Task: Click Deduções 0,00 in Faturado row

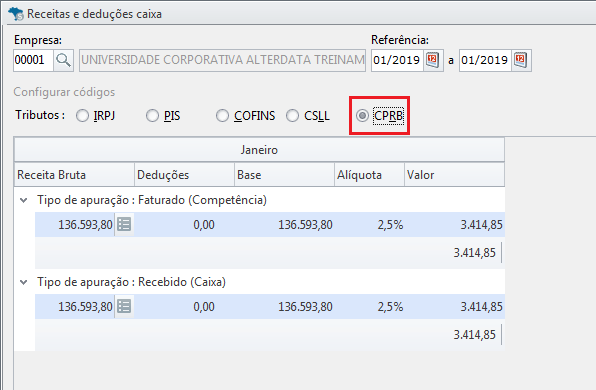Action: tap(204, 225)
